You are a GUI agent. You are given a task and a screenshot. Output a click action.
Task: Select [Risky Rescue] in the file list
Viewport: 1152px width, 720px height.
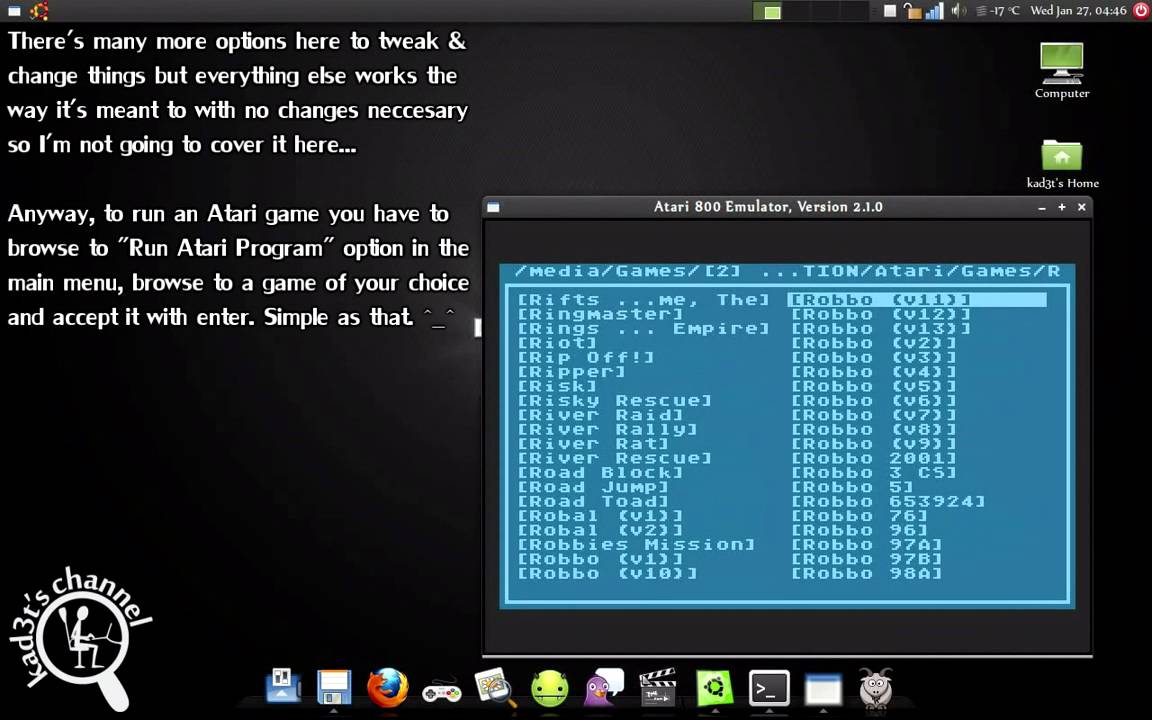point(615,400)
